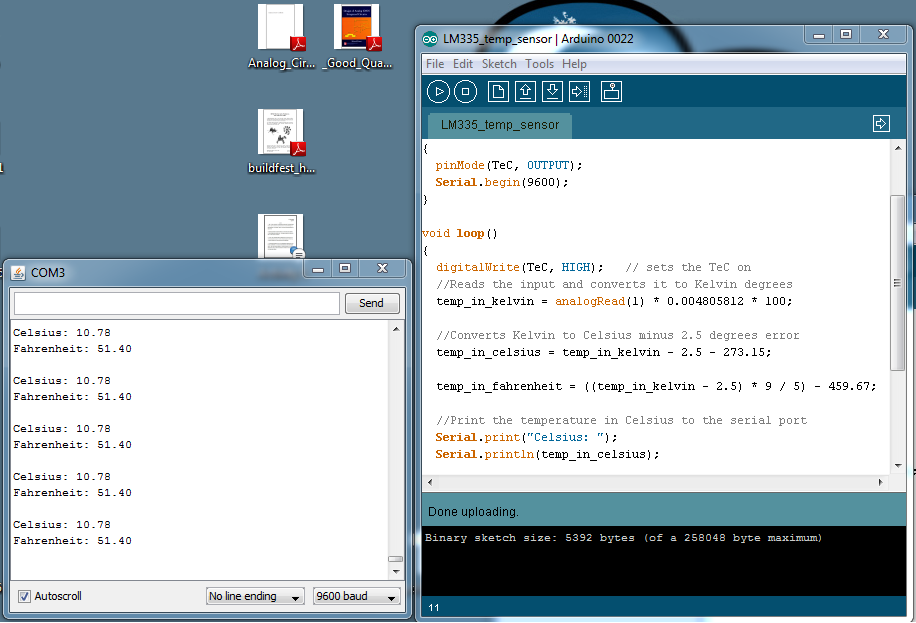
Task: Select the LM335_temp_sensor tab
Action: point(500,125)
